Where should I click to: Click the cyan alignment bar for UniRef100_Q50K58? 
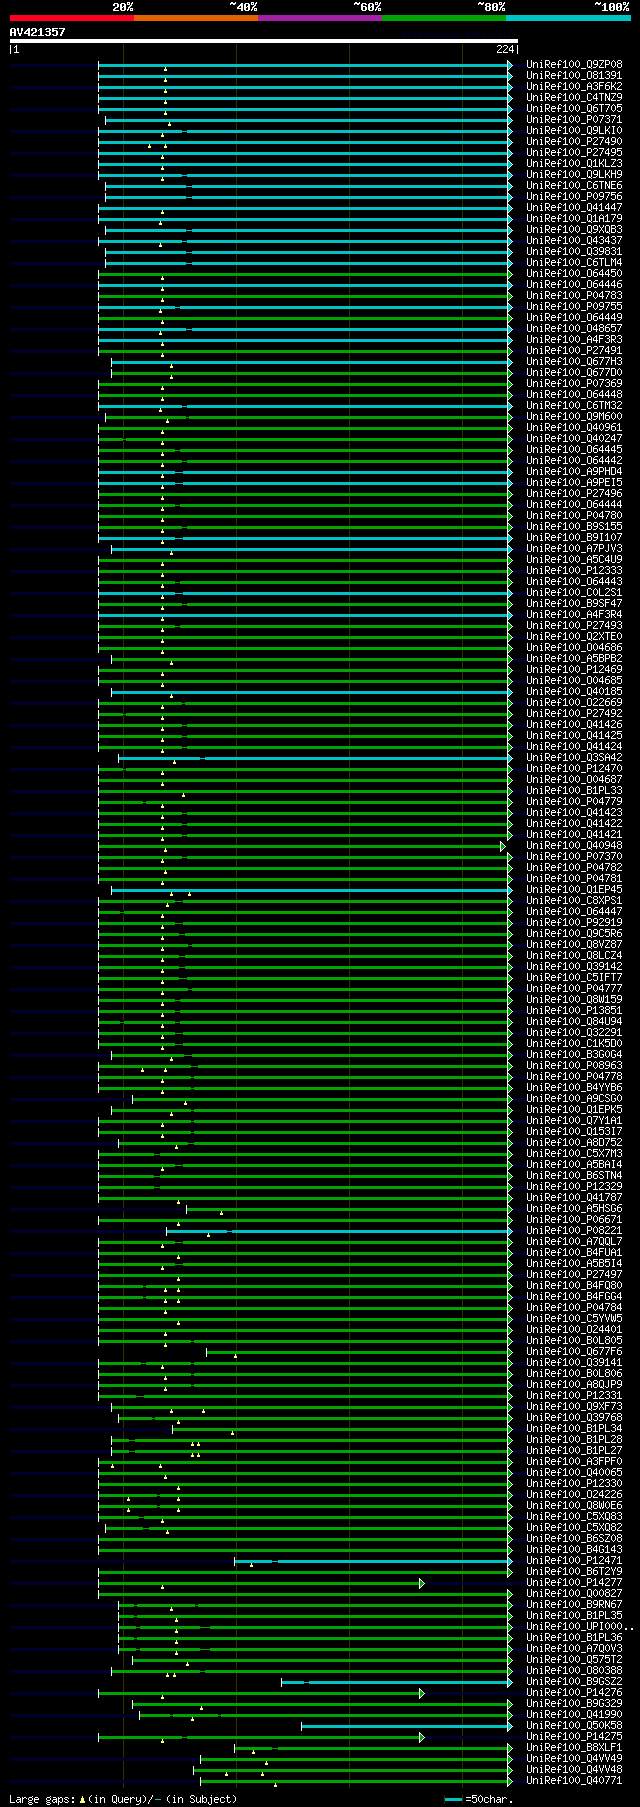pyautogui.click(x=406, y=1726)
